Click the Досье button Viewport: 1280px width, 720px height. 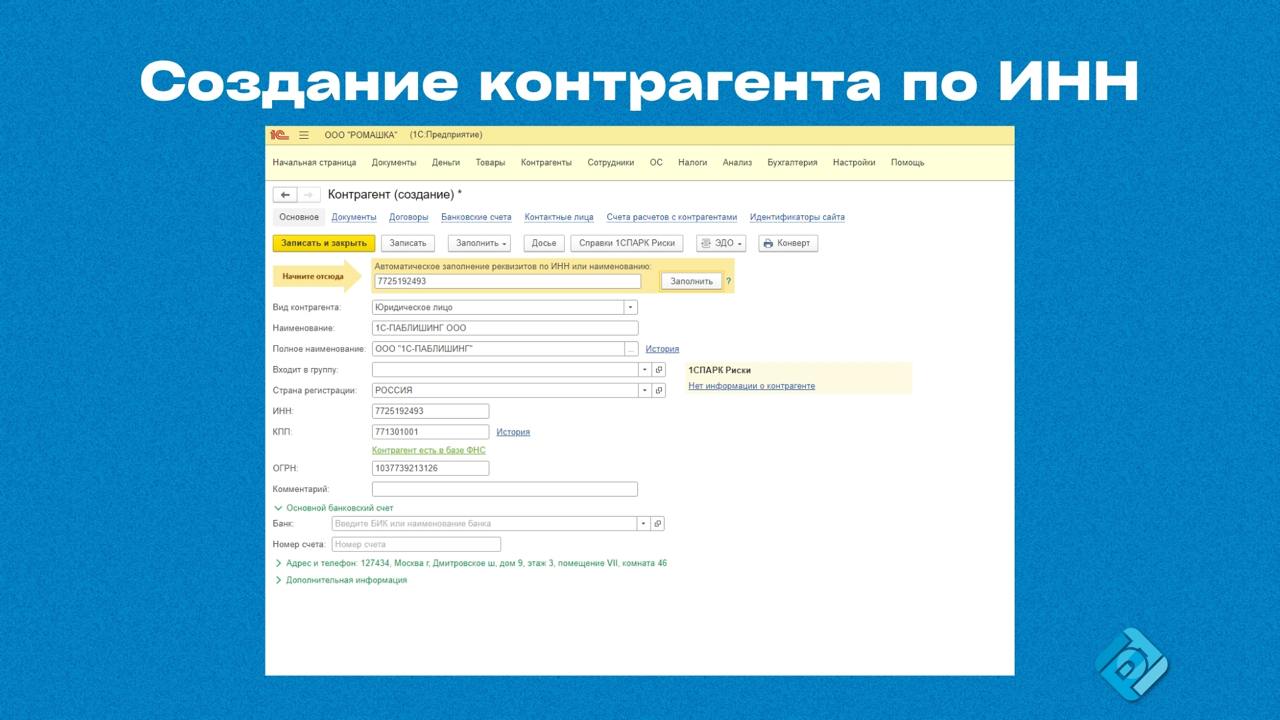(x=544, y=243)
